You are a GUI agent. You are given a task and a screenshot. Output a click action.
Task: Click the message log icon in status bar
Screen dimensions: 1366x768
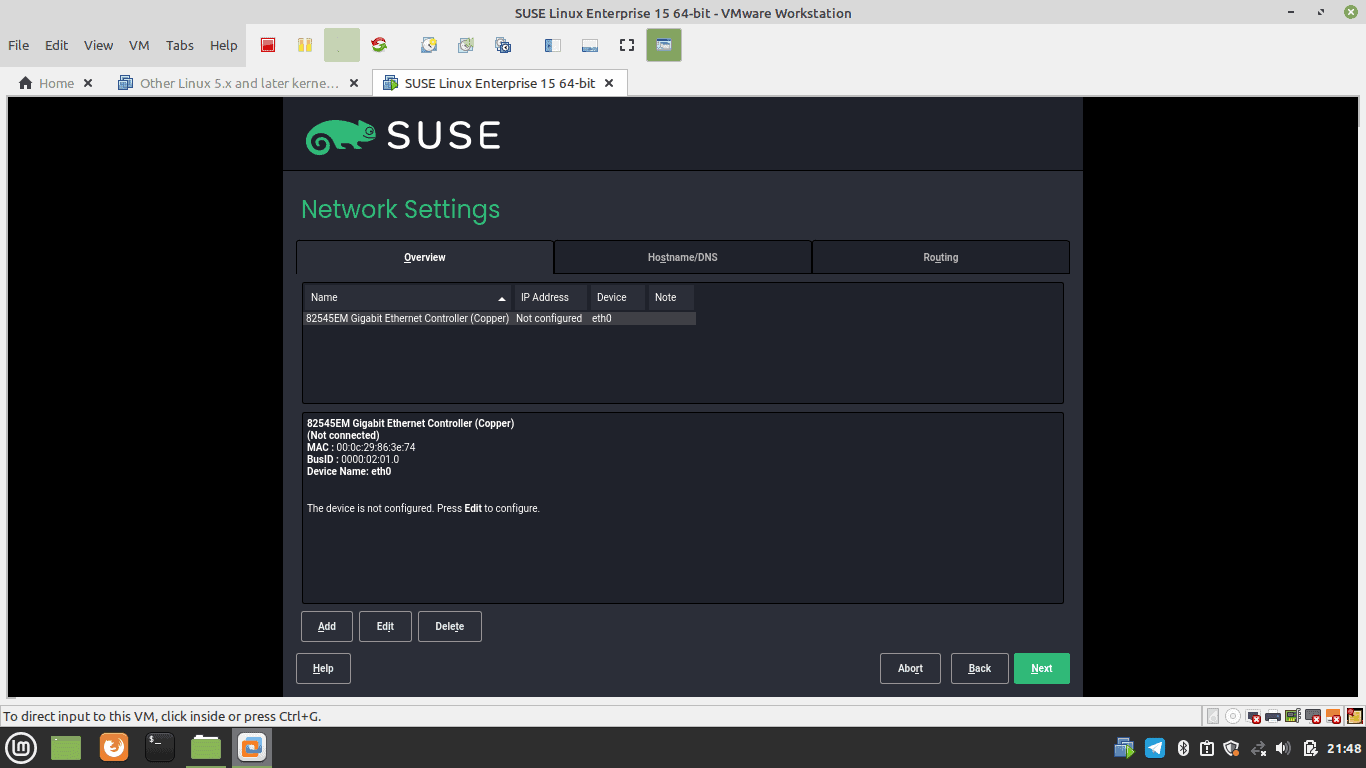(1354, 716)
